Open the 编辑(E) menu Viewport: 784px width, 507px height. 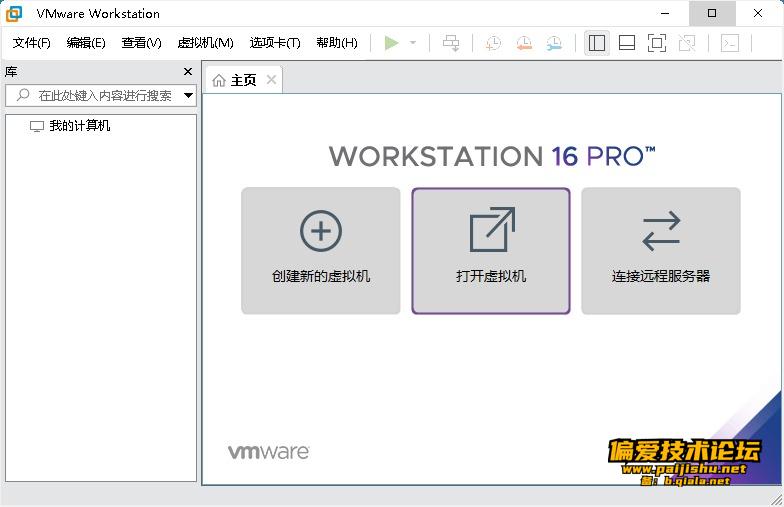[x=86, y=43]
